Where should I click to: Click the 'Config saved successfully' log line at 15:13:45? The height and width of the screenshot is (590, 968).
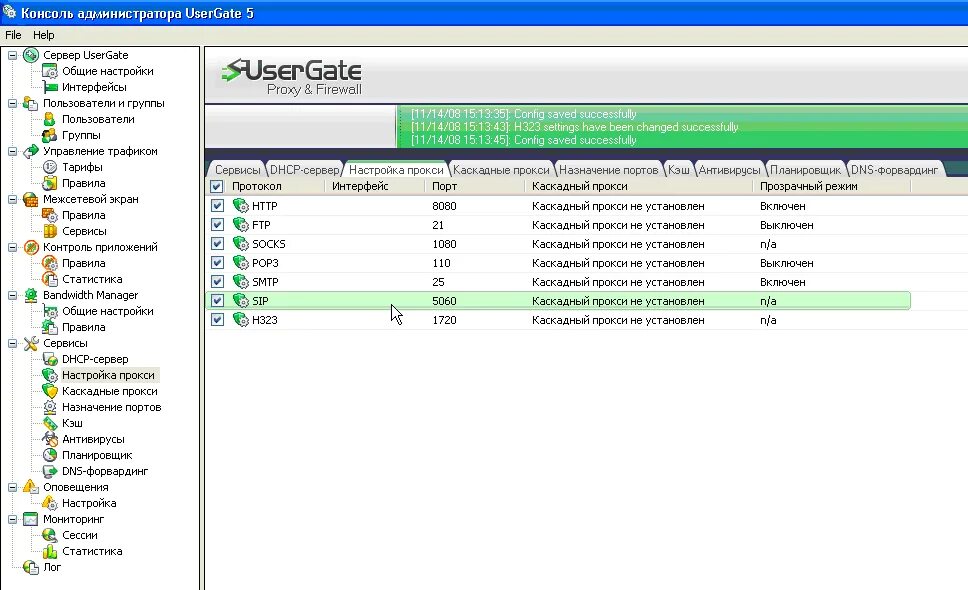pyautogui.click(x=524, y=140)
